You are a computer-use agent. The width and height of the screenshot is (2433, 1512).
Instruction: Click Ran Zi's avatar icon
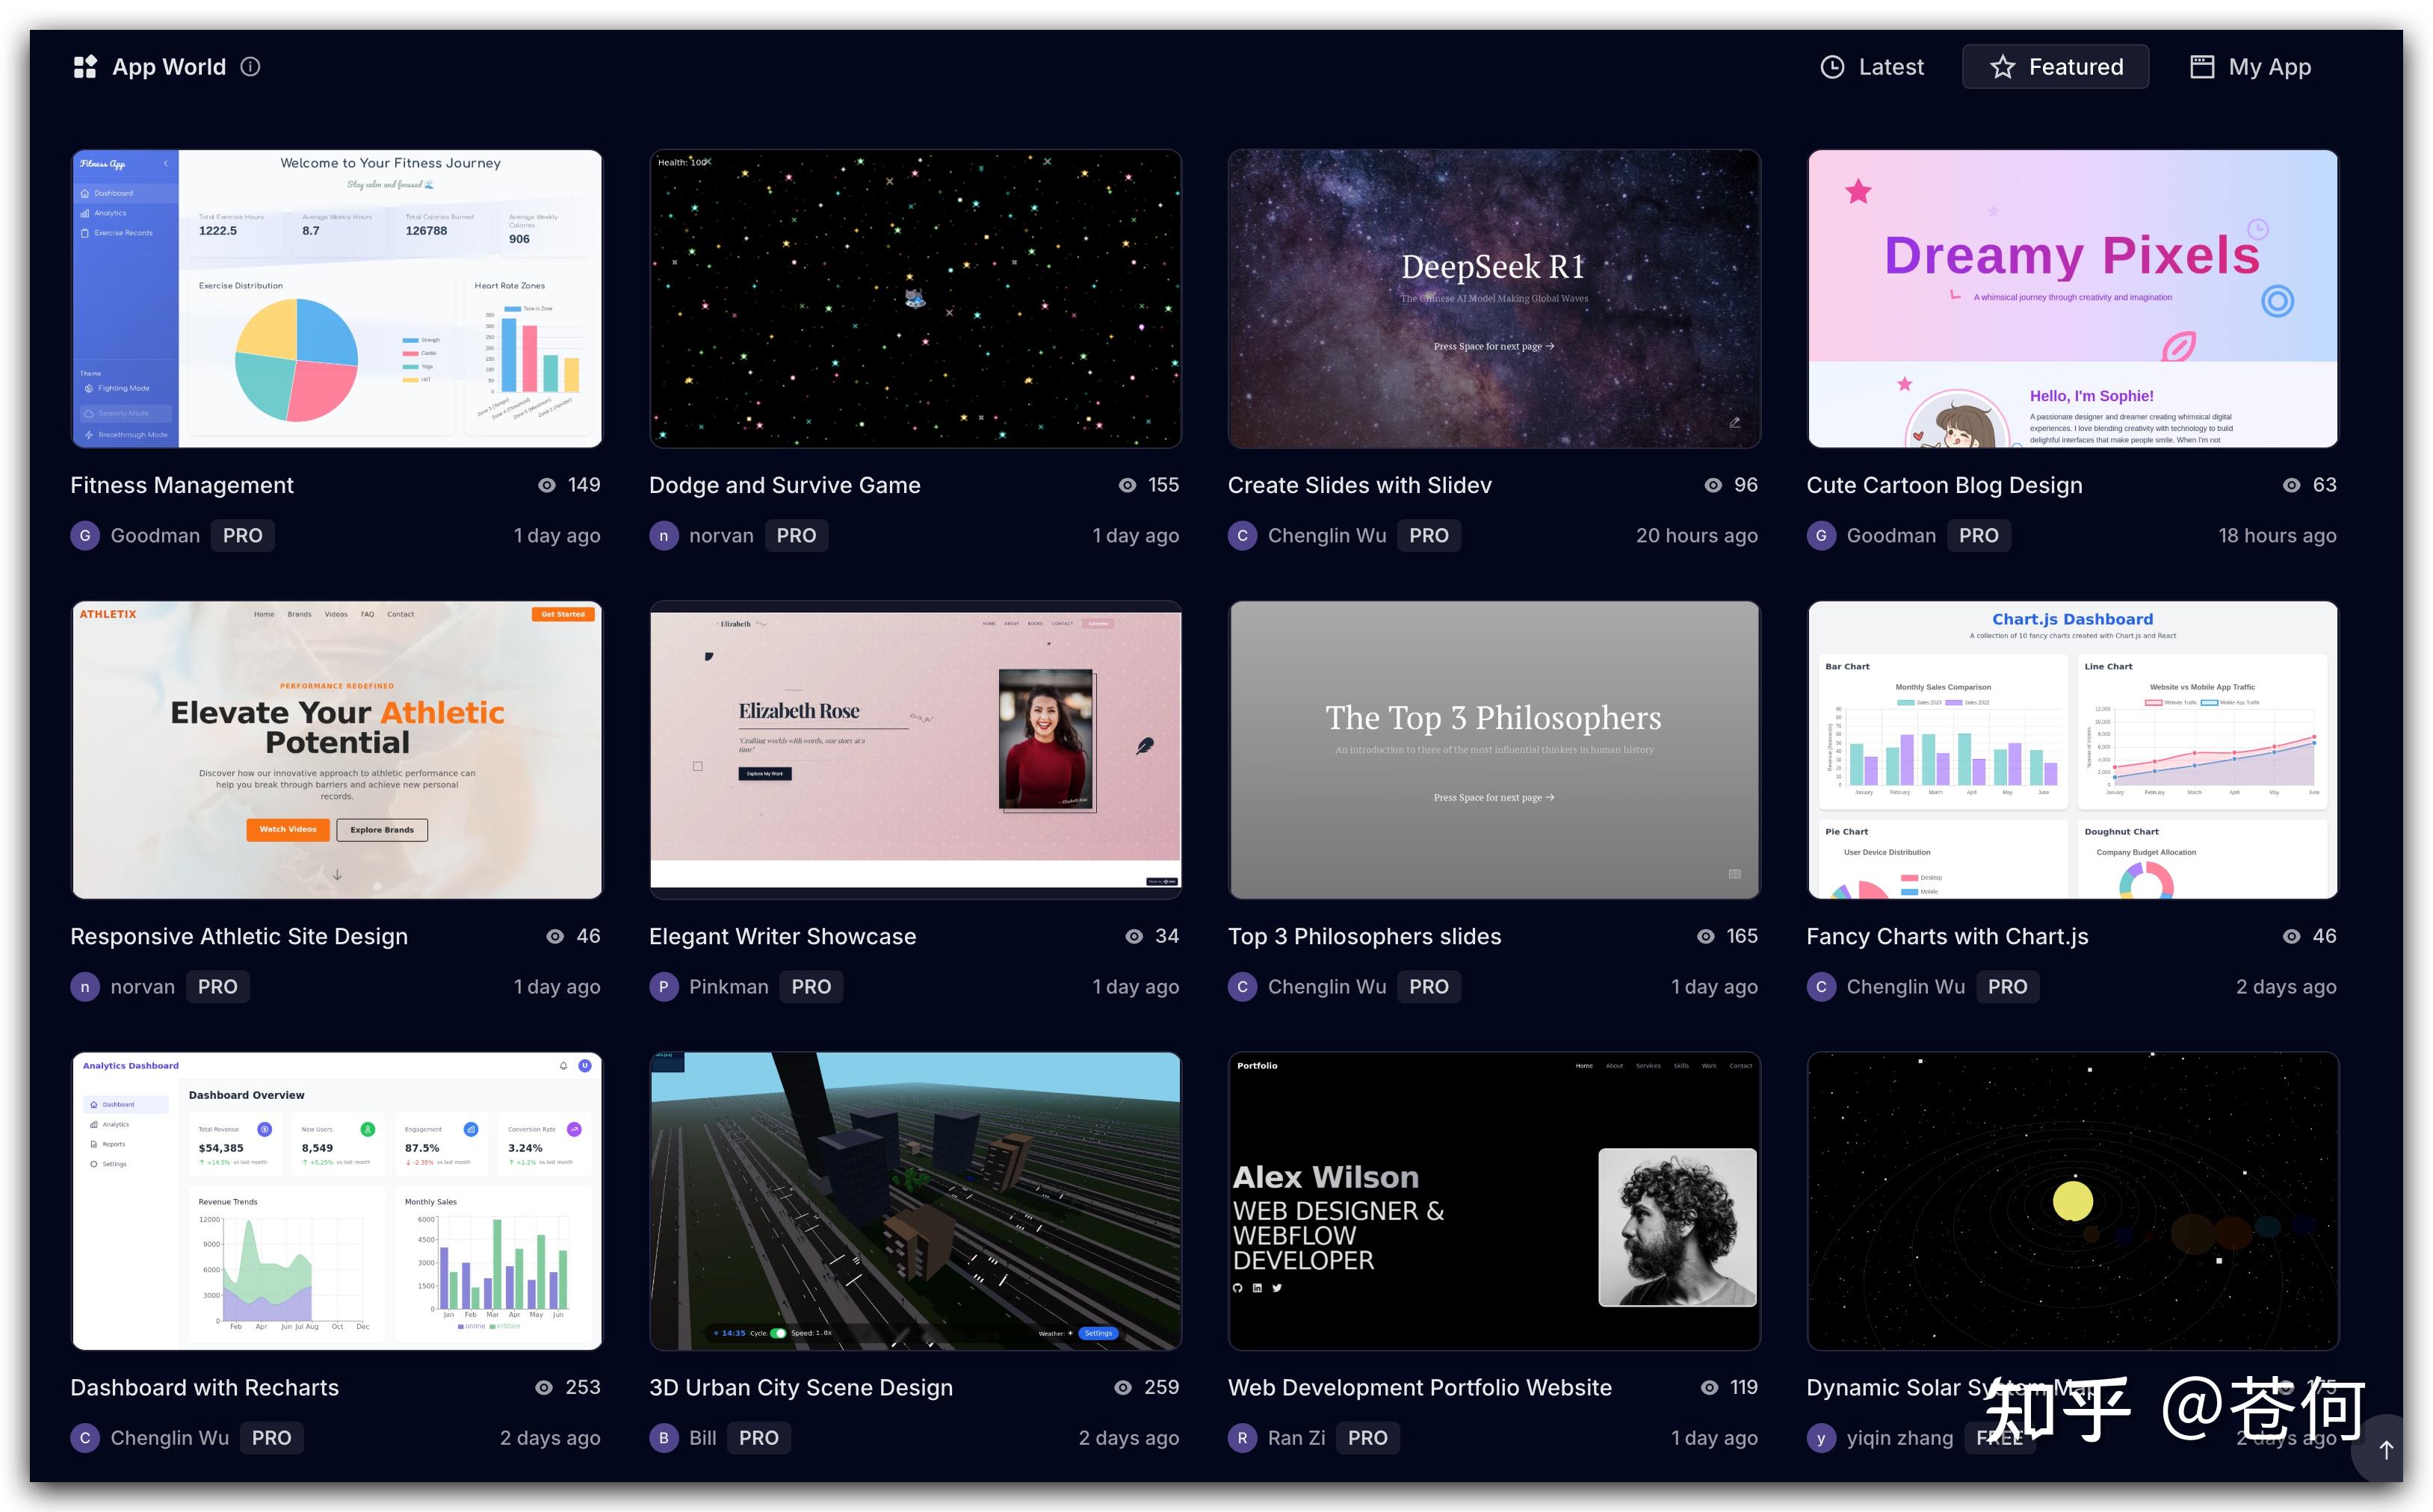[x=1242, y=1438]
